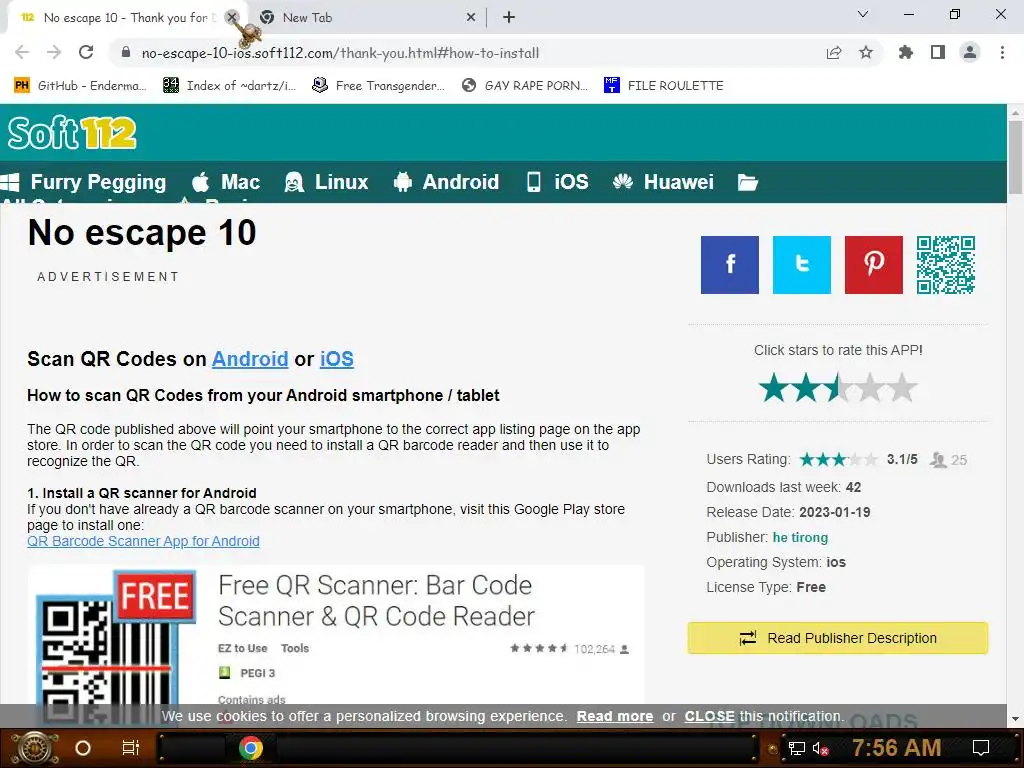The image size is (1024, 768).
Task: Open QR Barcode Scanner App for Android link
Action: point(143,541)
